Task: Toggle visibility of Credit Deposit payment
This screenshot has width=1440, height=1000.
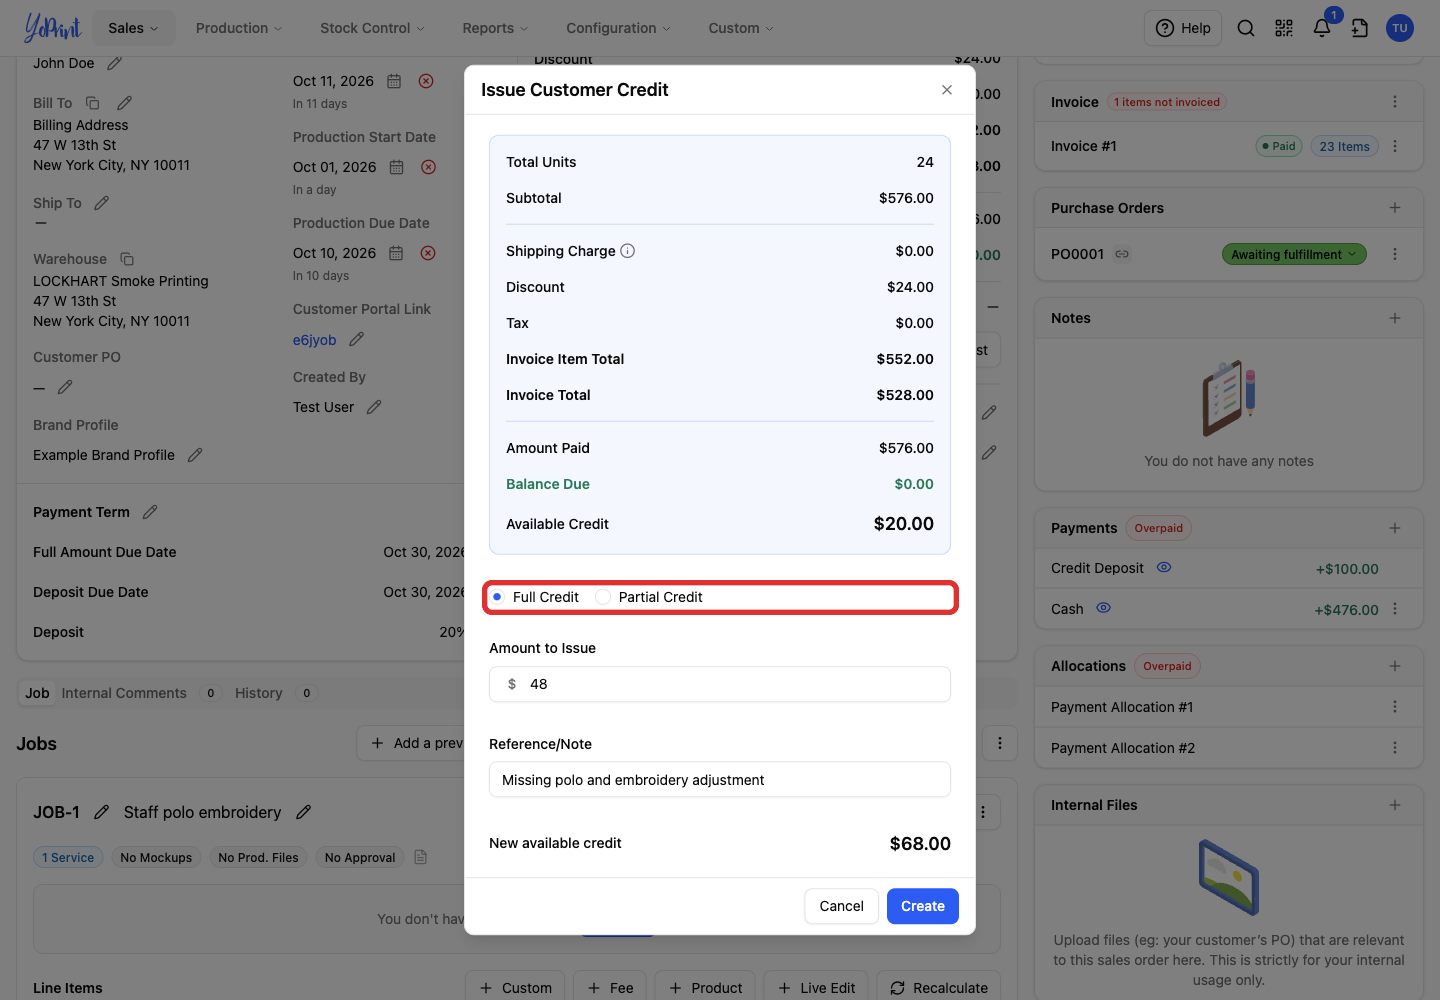Action: point(1164,567)
